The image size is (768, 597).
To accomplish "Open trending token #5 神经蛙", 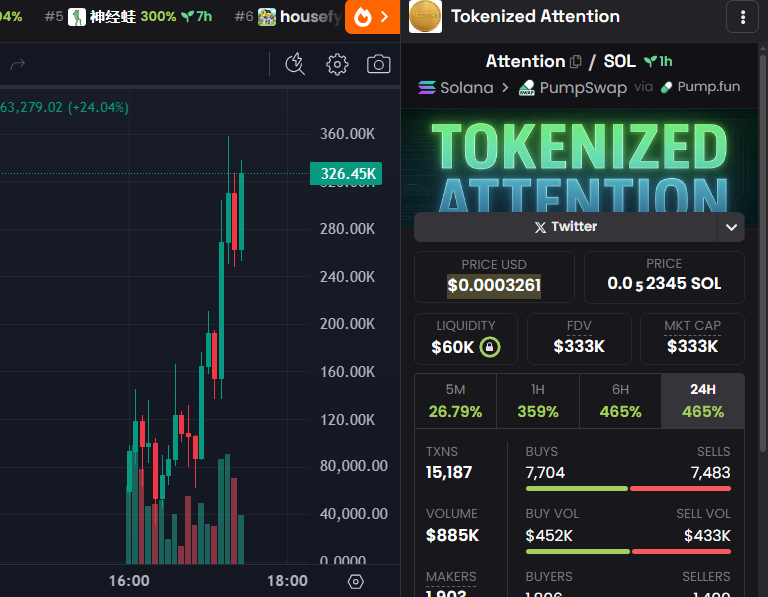I will 128,17.
